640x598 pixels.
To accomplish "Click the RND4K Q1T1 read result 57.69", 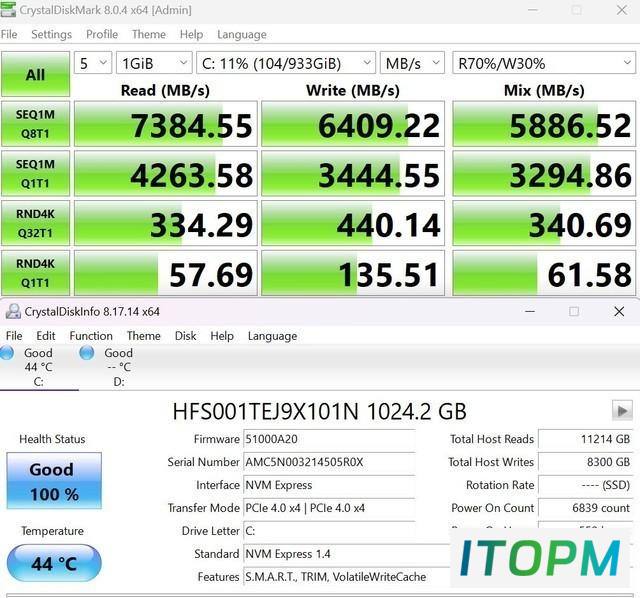I will (x=166, y=273).
